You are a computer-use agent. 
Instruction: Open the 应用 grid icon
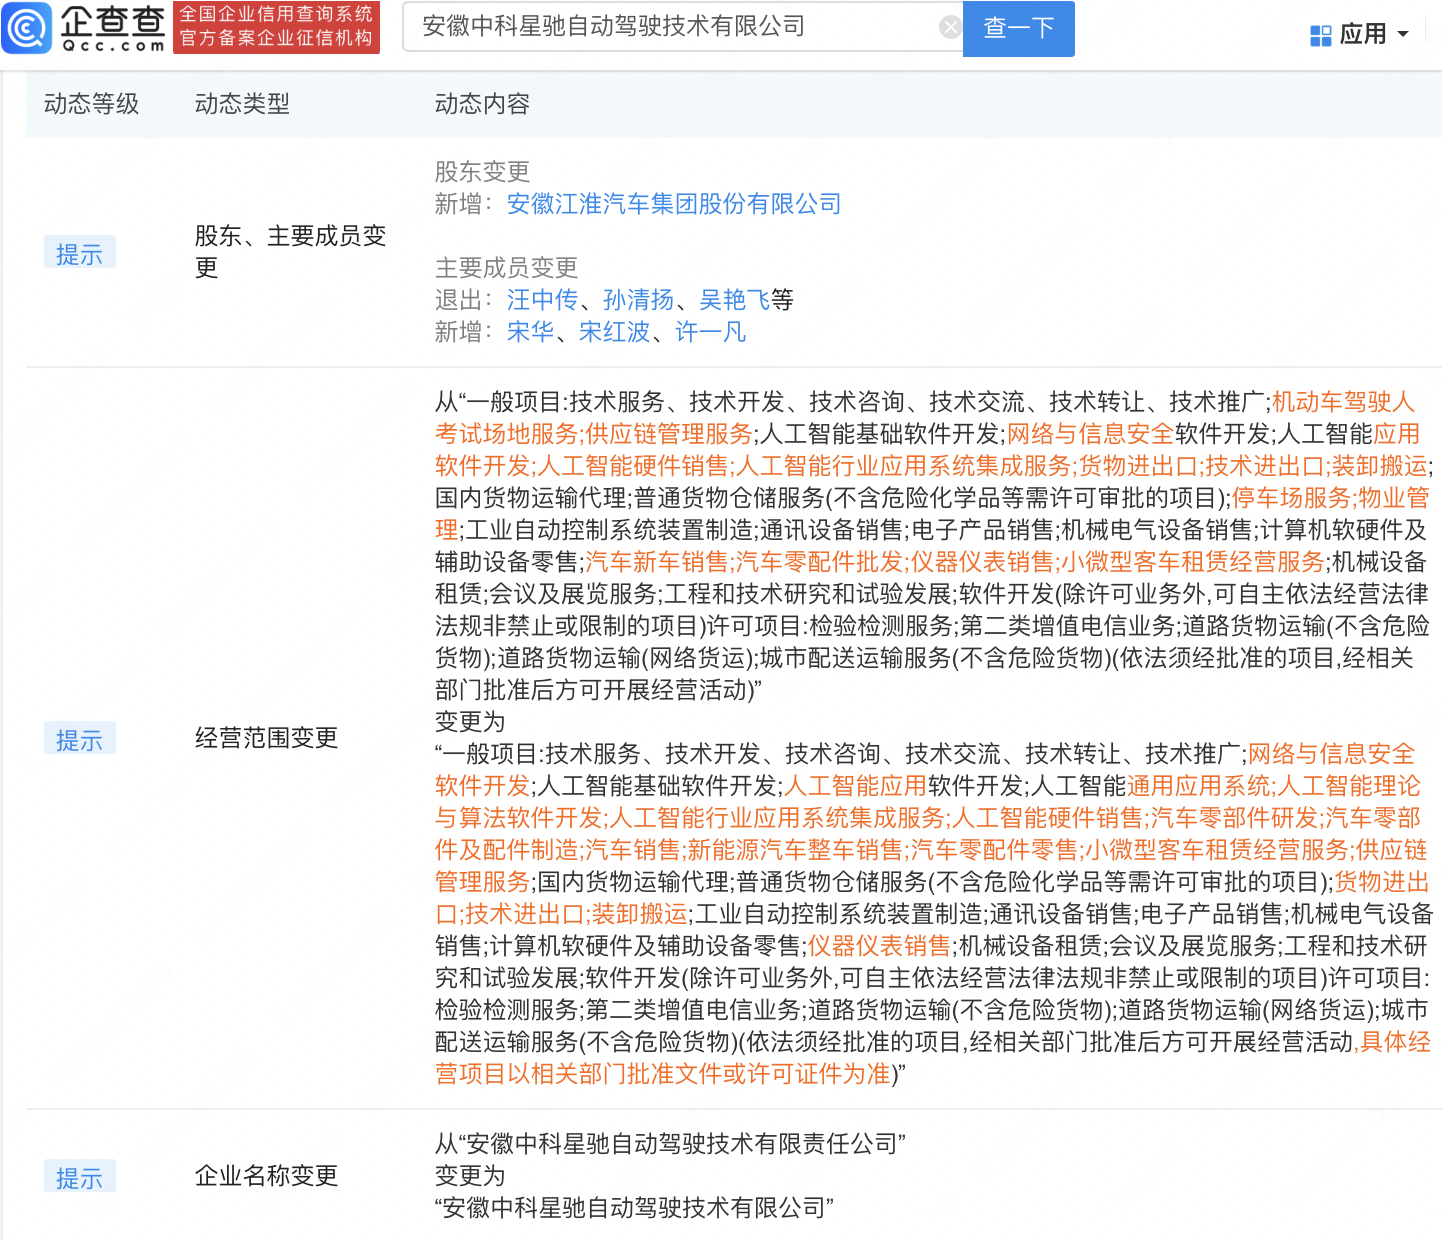1320,35
